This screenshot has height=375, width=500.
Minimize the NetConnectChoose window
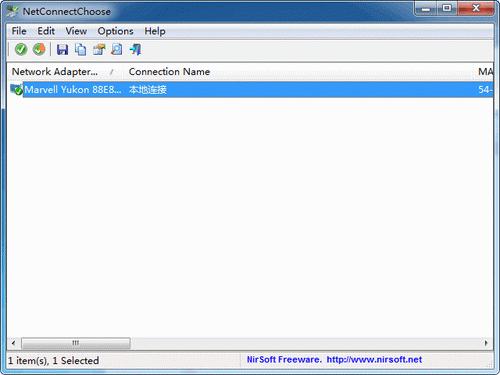(x=426, y=8)
